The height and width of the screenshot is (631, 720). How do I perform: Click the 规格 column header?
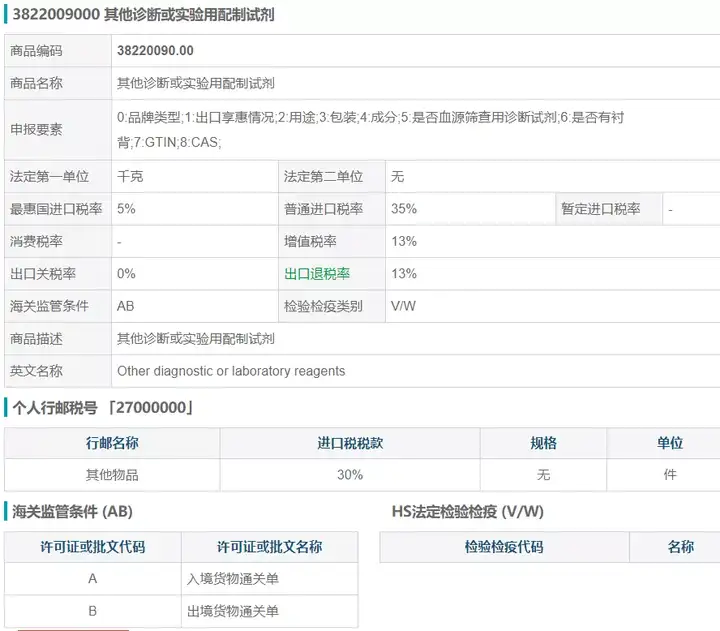point(543,443)
